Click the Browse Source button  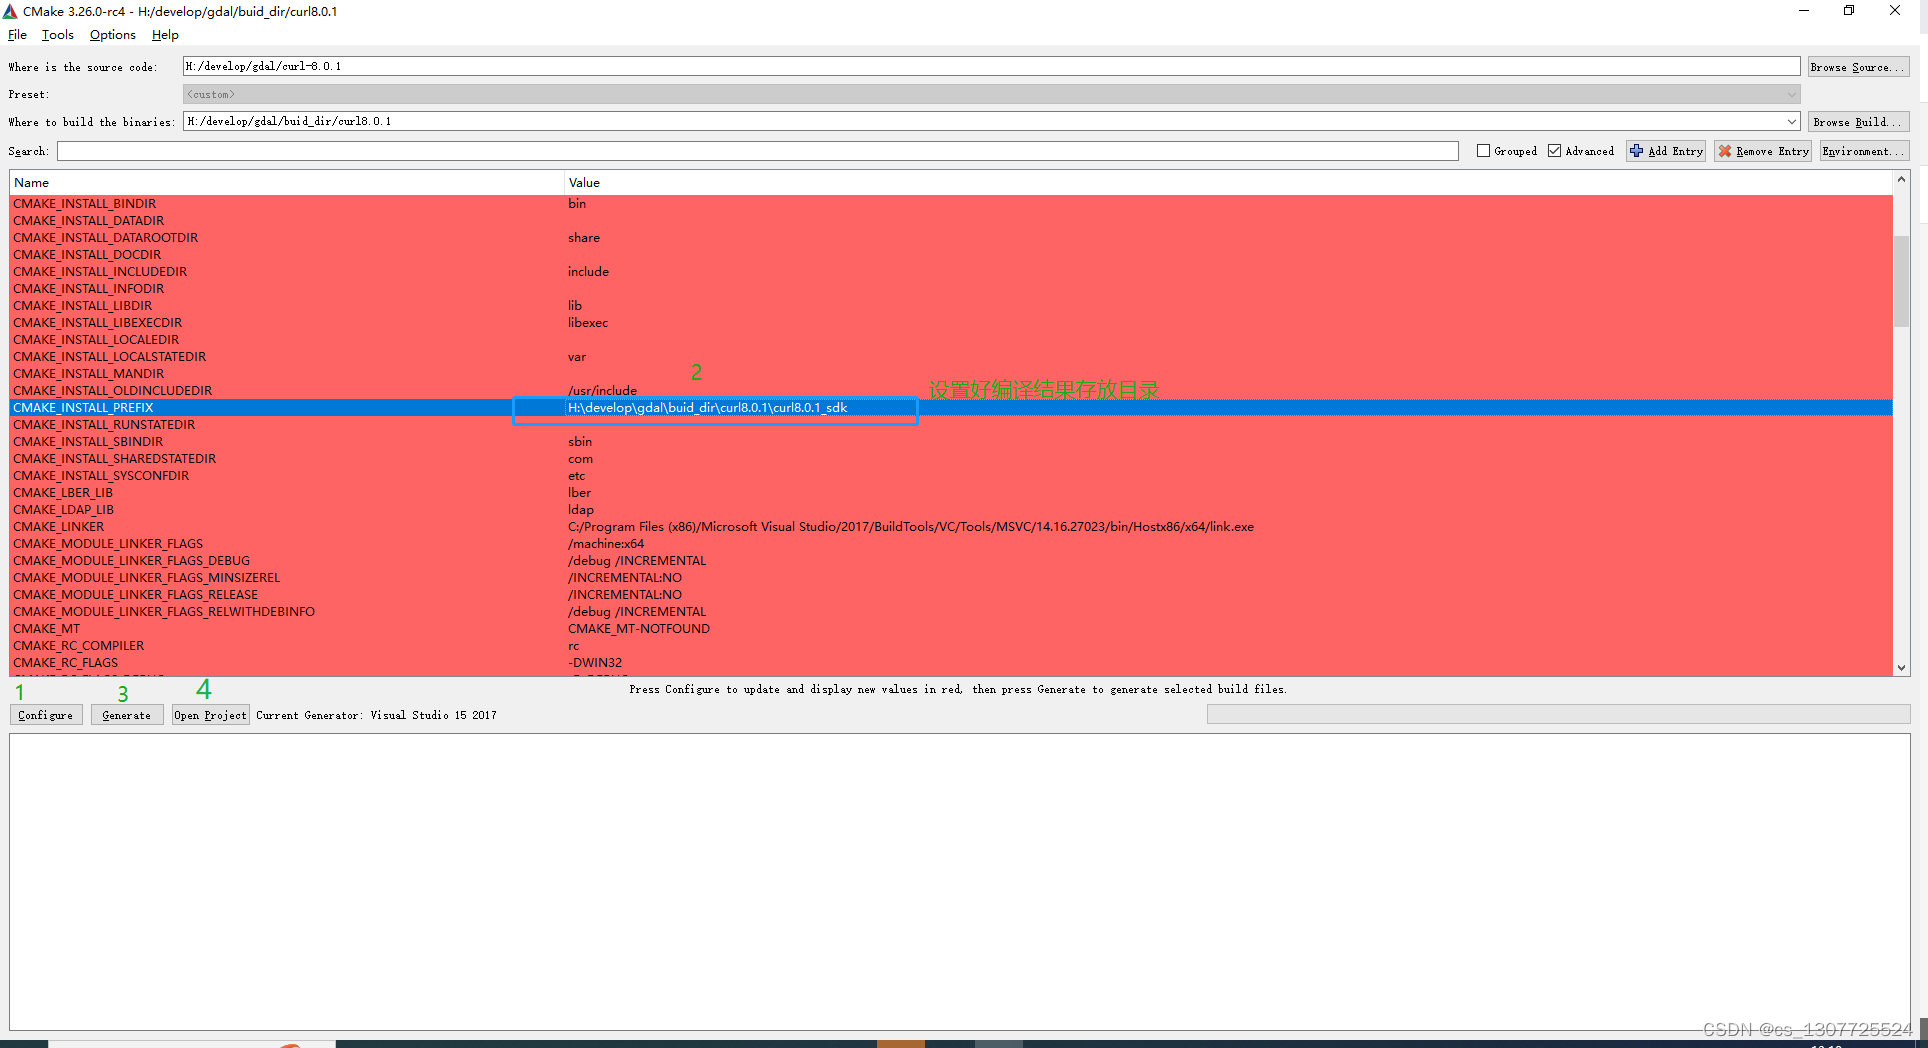tap(1858, 67)
